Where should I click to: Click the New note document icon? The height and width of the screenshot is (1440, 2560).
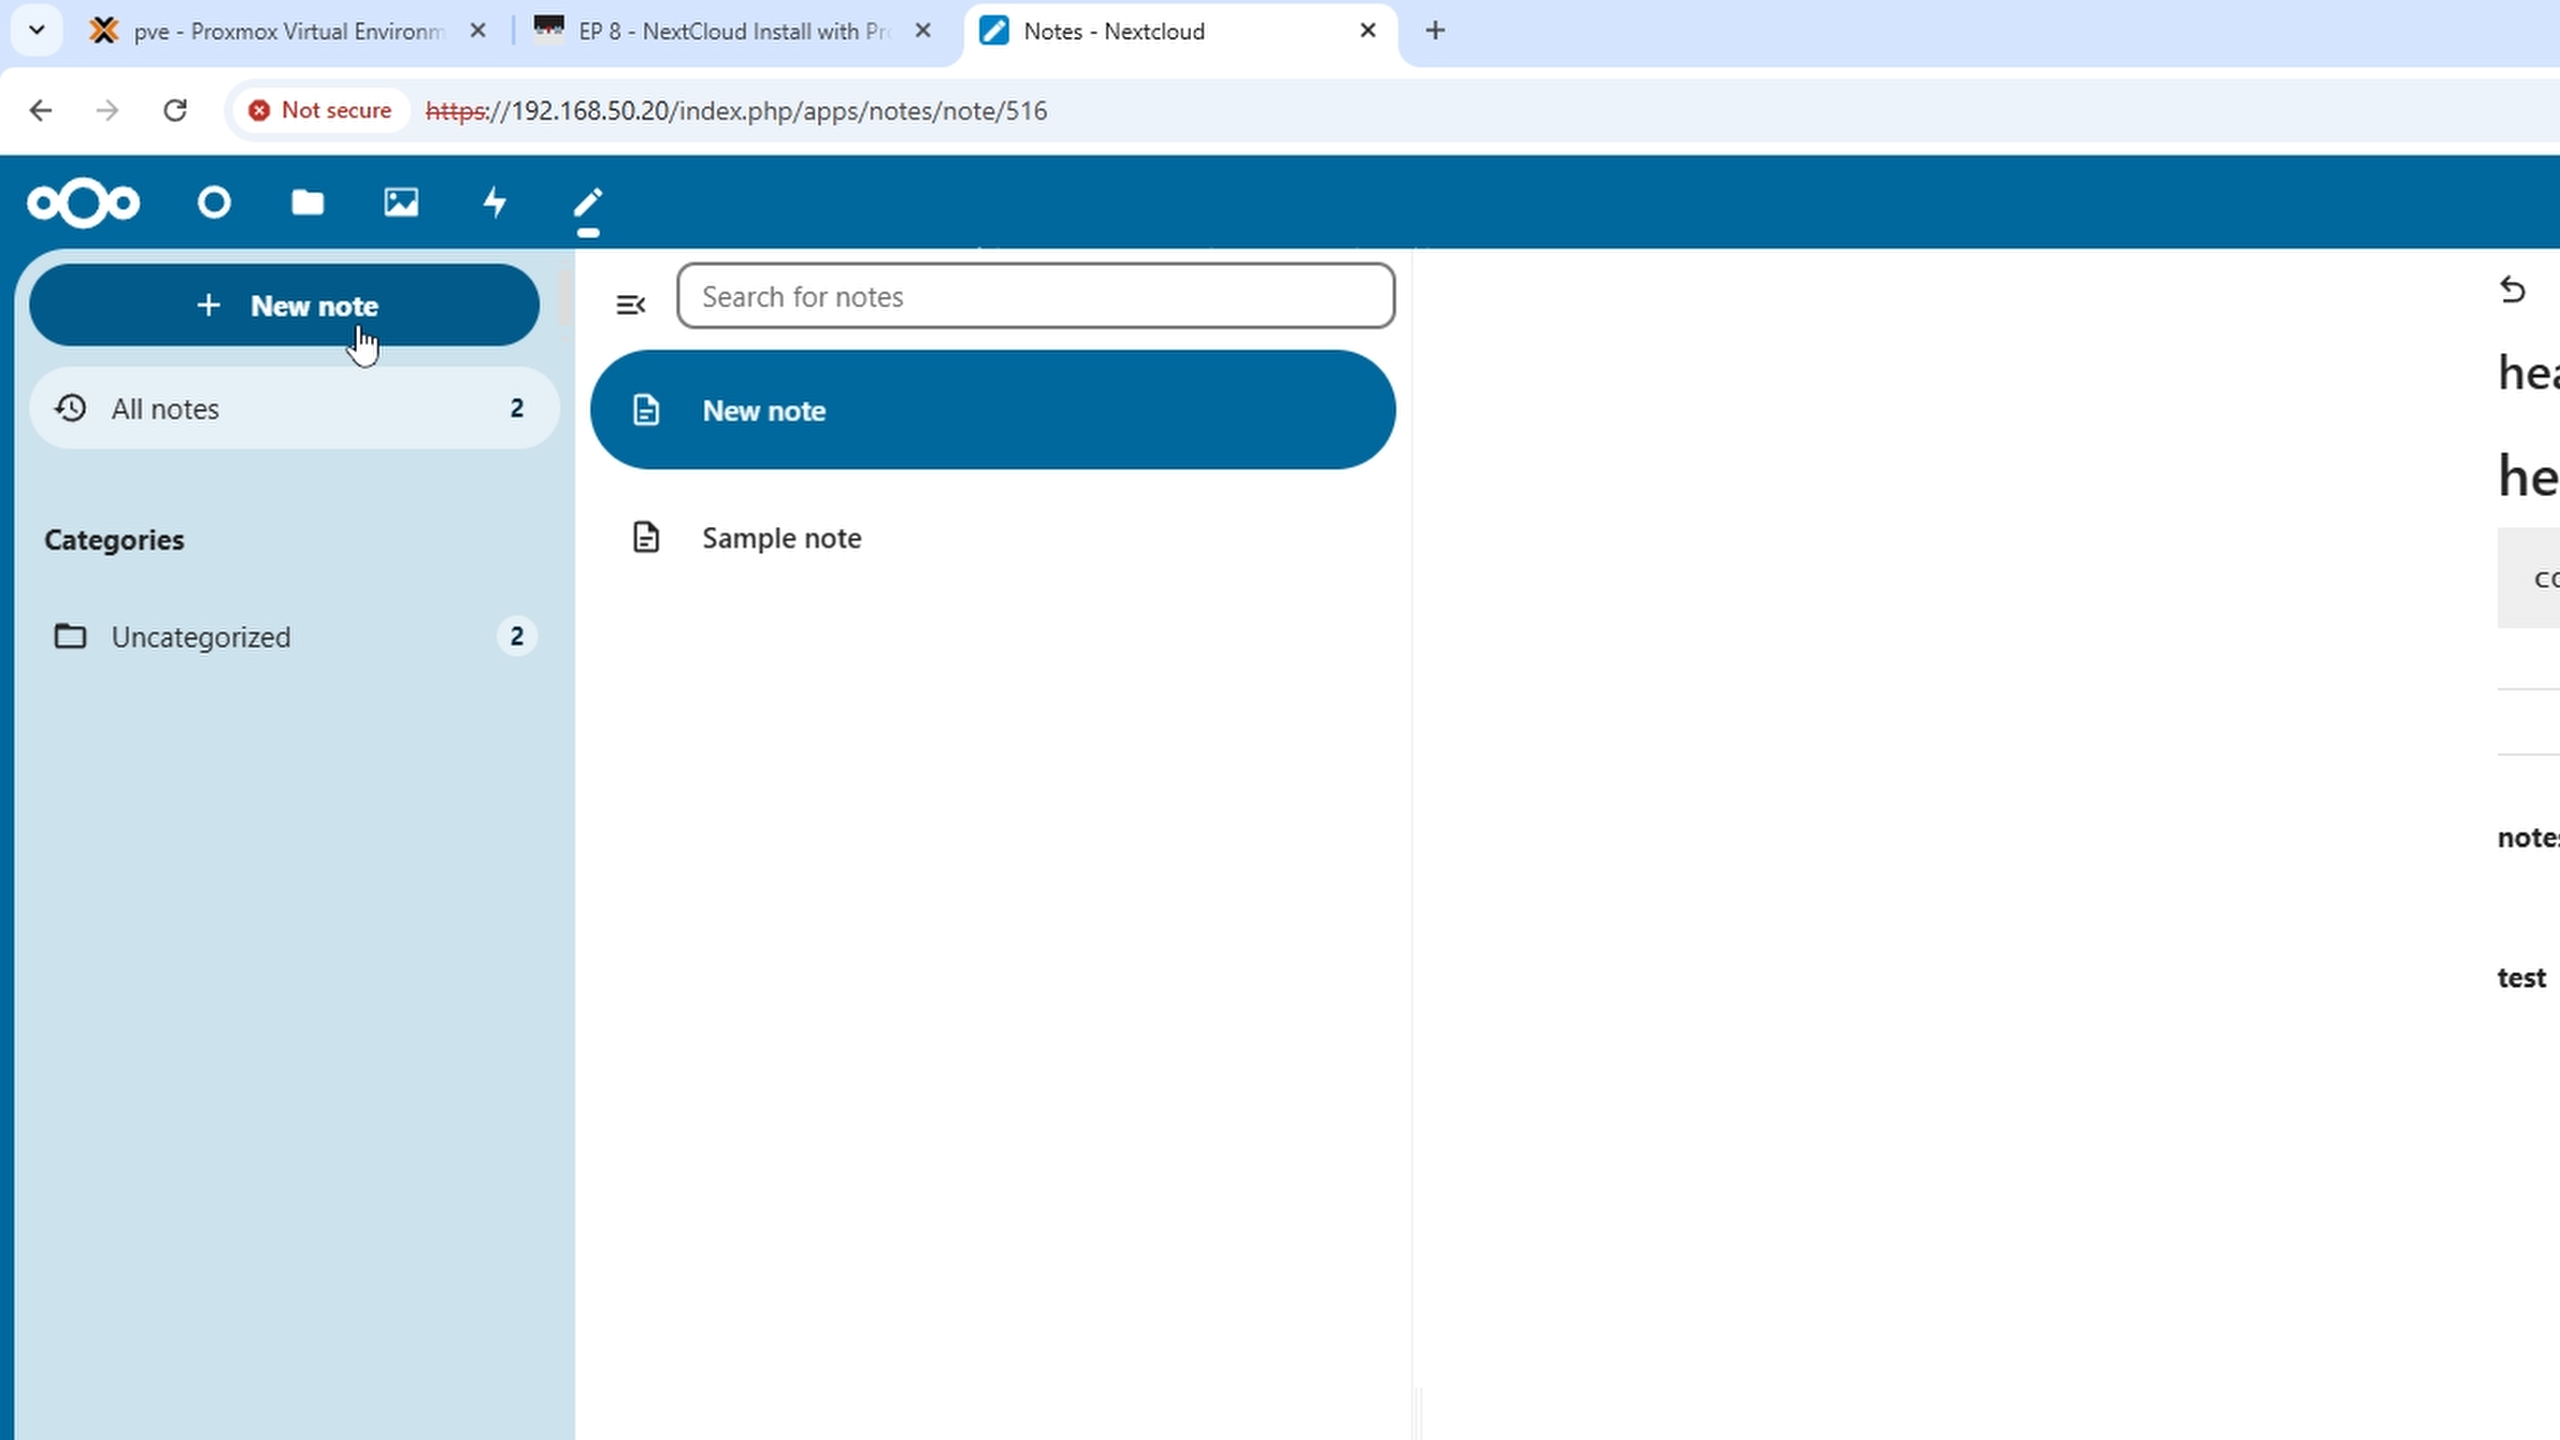[646, 410]
